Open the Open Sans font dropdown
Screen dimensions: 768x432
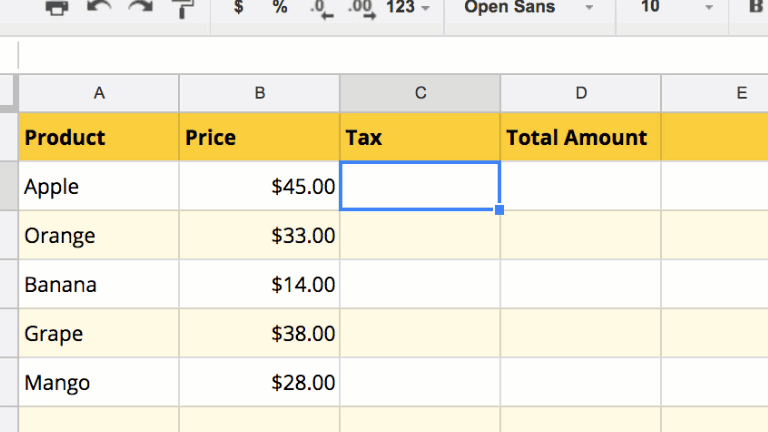pyautogui.click(x=529, y=7)
